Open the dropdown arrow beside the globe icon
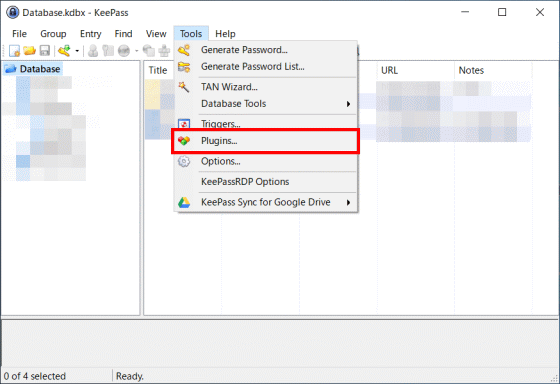This screenshot has width=560, height=384. click(x=136, y=51)
